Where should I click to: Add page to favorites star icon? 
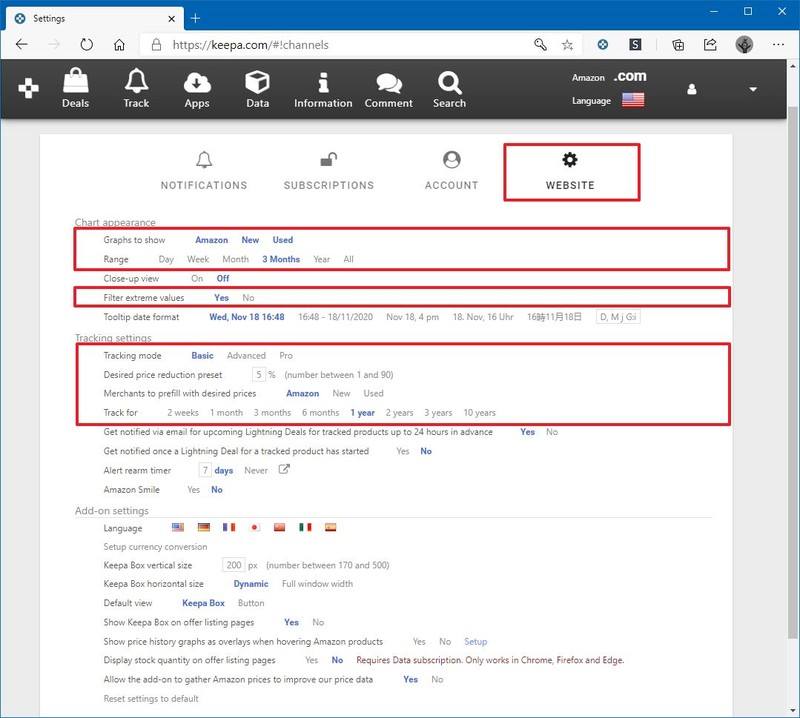(567, 45)
